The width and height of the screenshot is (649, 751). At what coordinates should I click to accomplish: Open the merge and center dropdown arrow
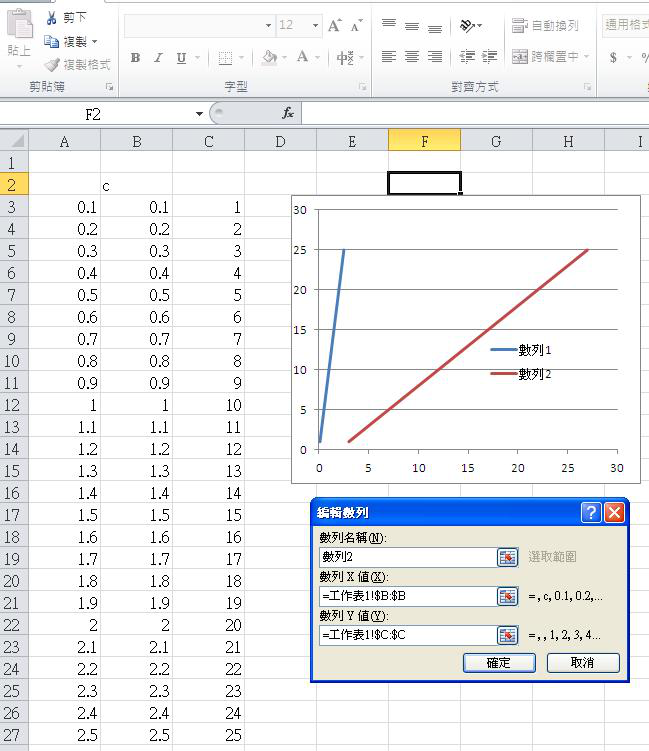click(x=586, y=57)
